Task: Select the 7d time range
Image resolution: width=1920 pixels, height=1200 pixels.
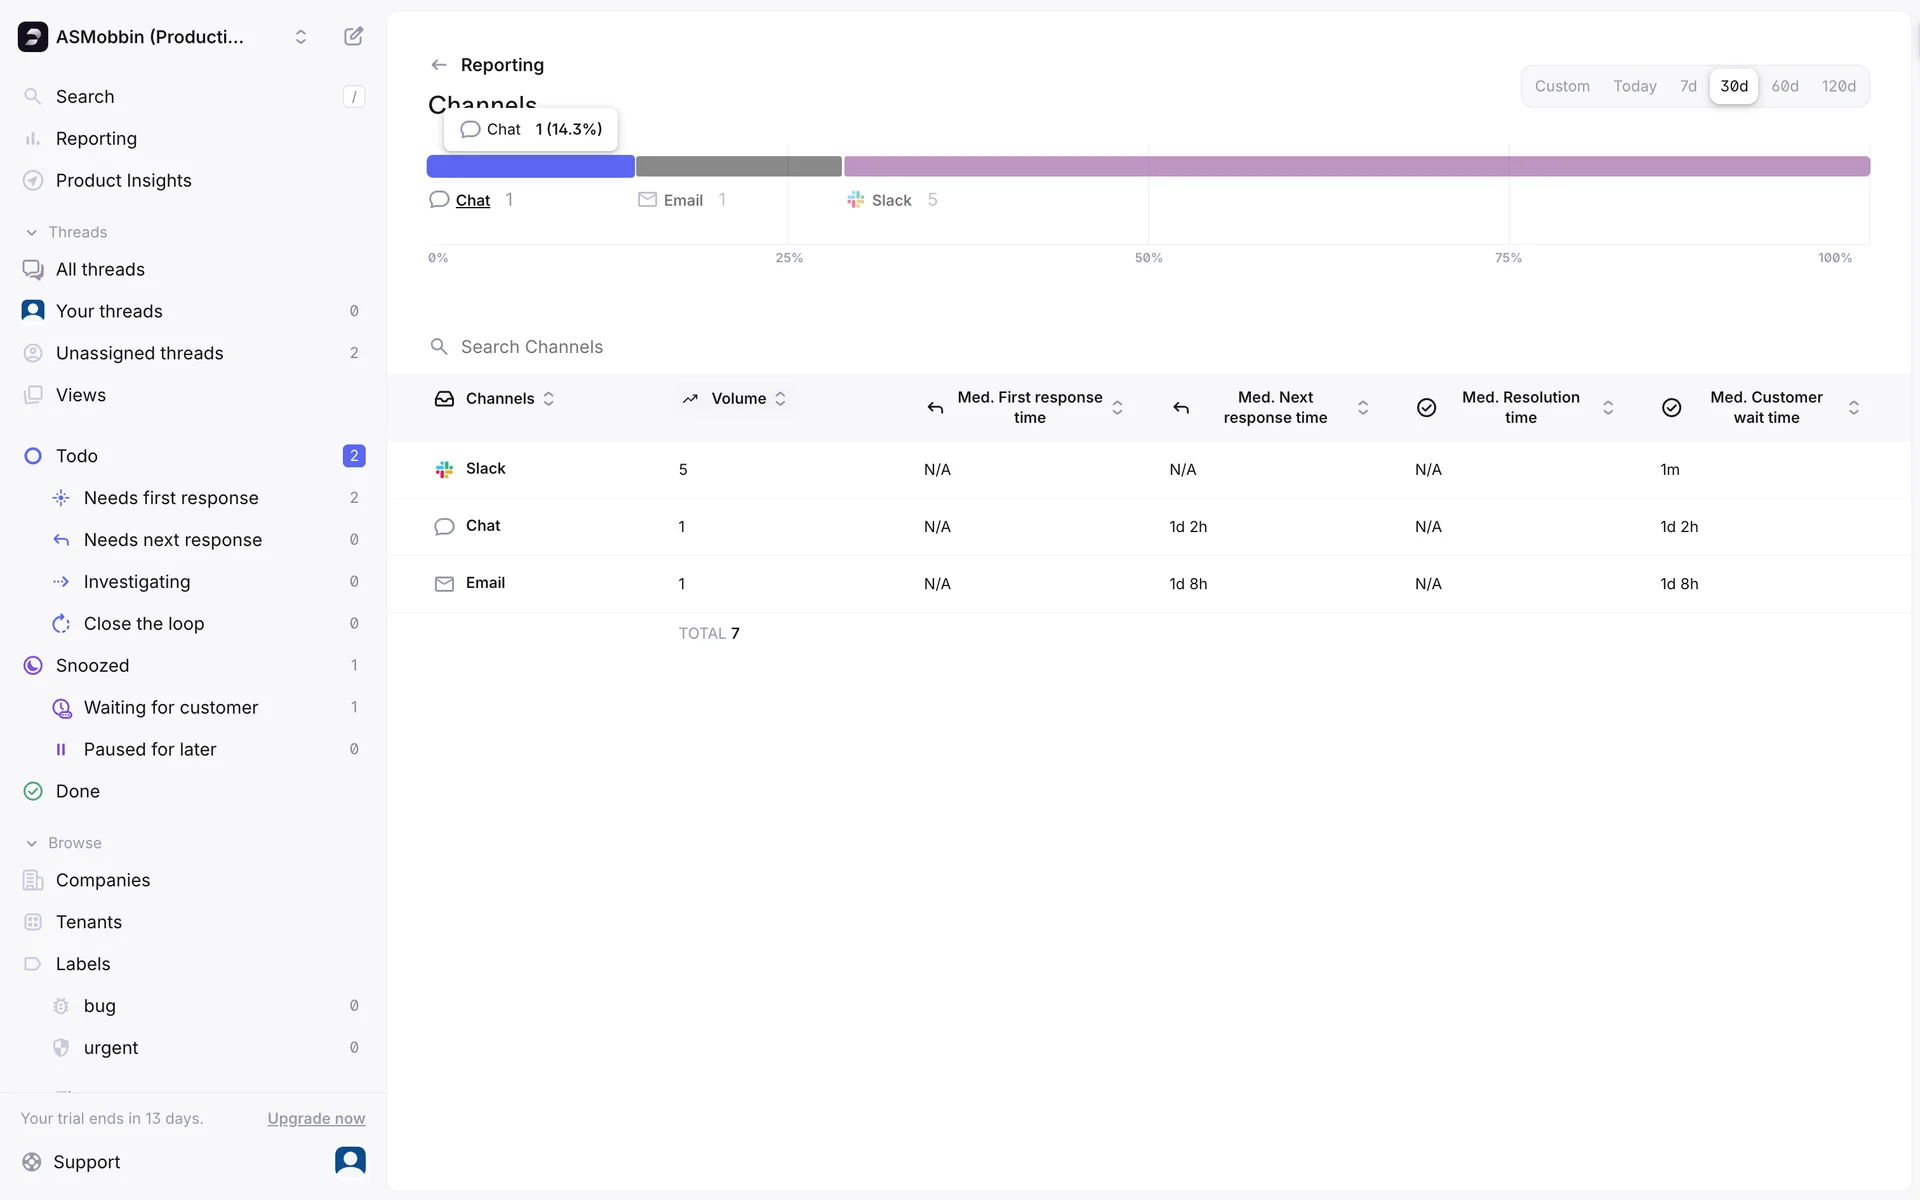Action: [1688, 86]
